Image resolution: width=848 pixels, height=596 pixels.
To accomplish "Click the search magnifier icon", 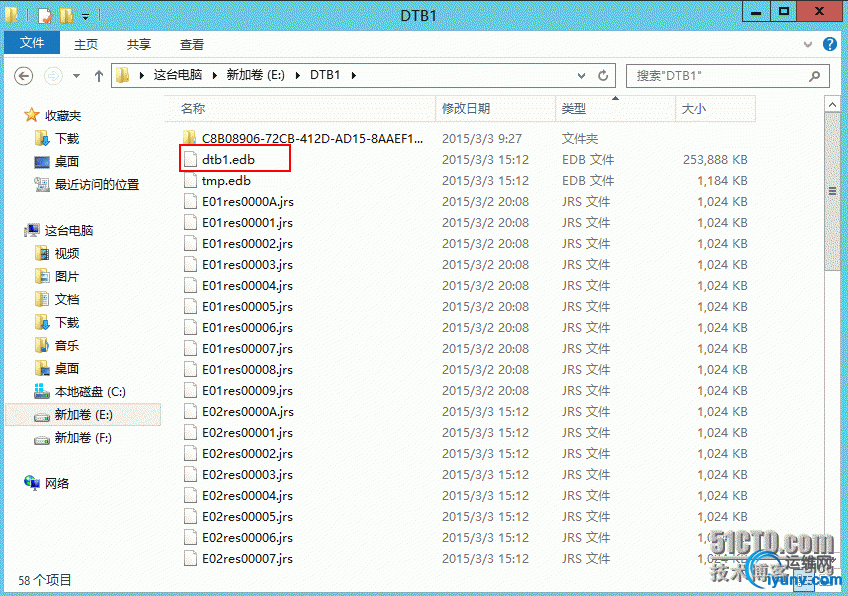I will click(x=814, y=76).
